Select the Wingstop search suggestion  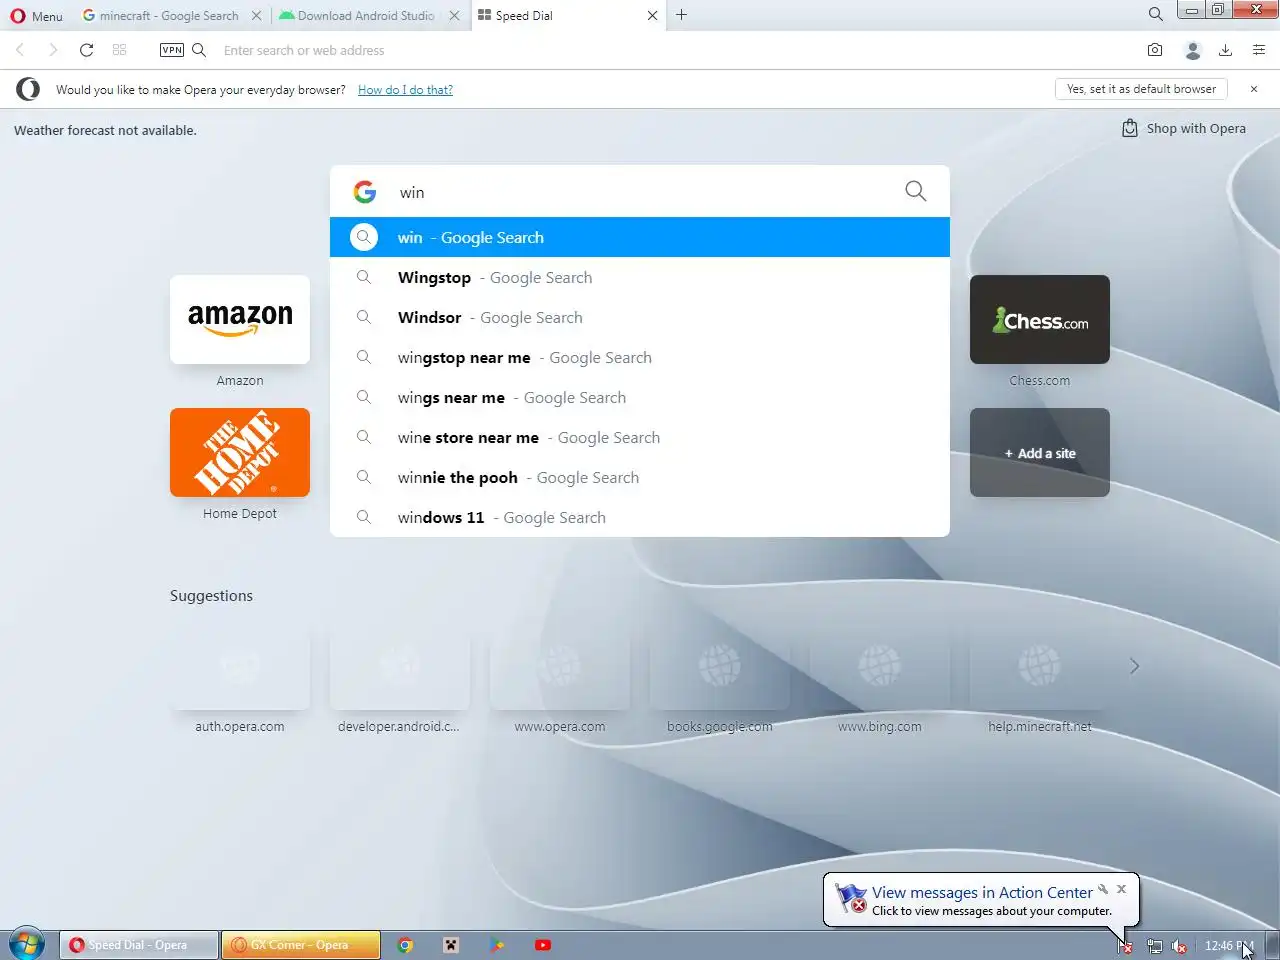[x=640, y=277]
